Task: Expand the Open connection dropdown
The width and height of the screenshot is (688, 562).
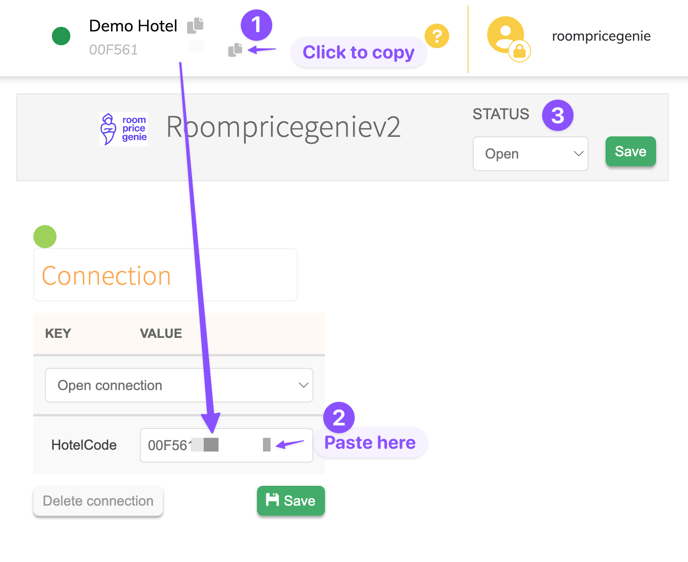Action: point(178,385)
